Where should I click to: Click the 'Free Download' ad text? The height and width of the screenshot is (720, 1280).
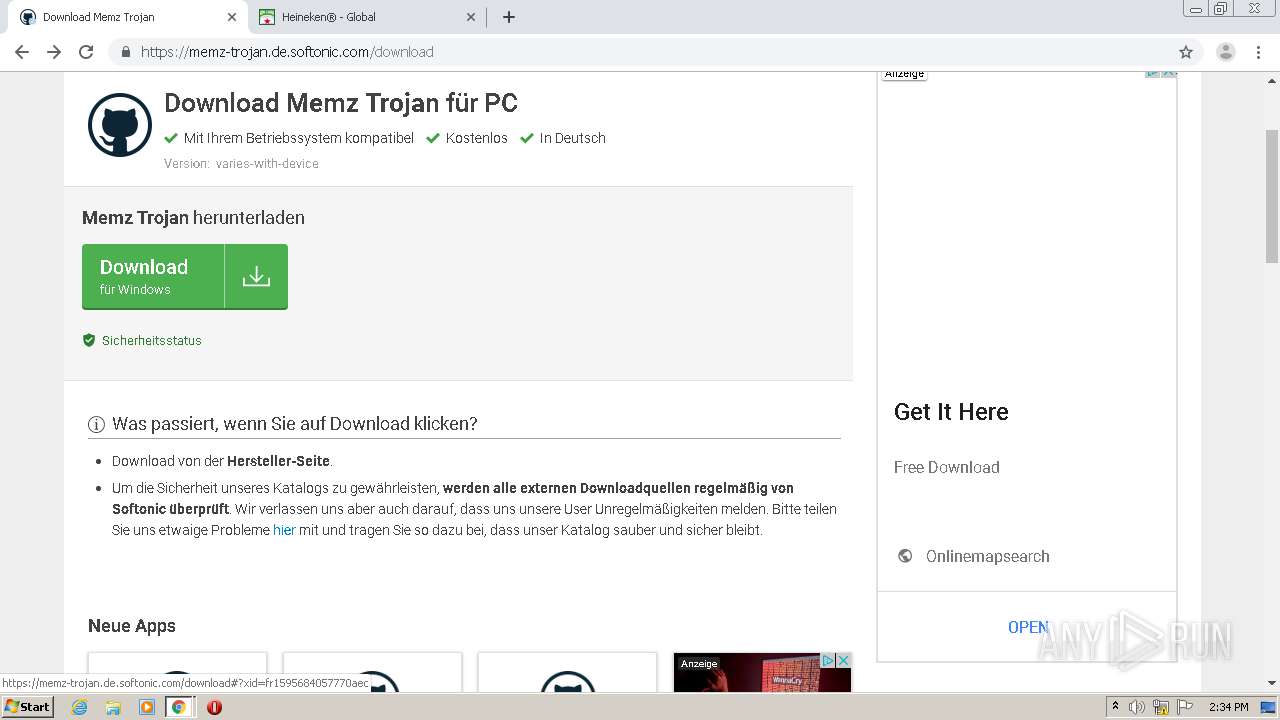pyautogui.click(x=947, y=467)
